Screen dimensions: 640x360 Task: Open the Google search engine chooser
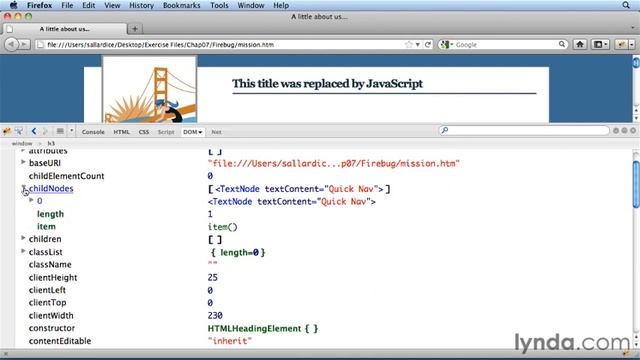pyautogui.click(x=447, y=44)
